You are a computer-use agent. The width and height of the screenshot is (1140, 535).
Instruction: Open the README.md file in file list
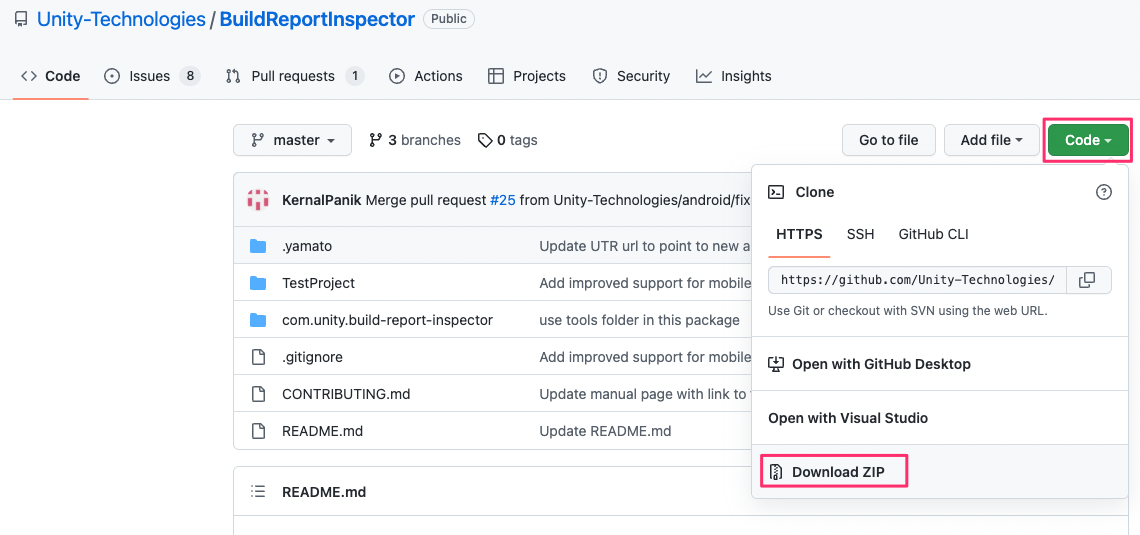click(x=322, y=431)
